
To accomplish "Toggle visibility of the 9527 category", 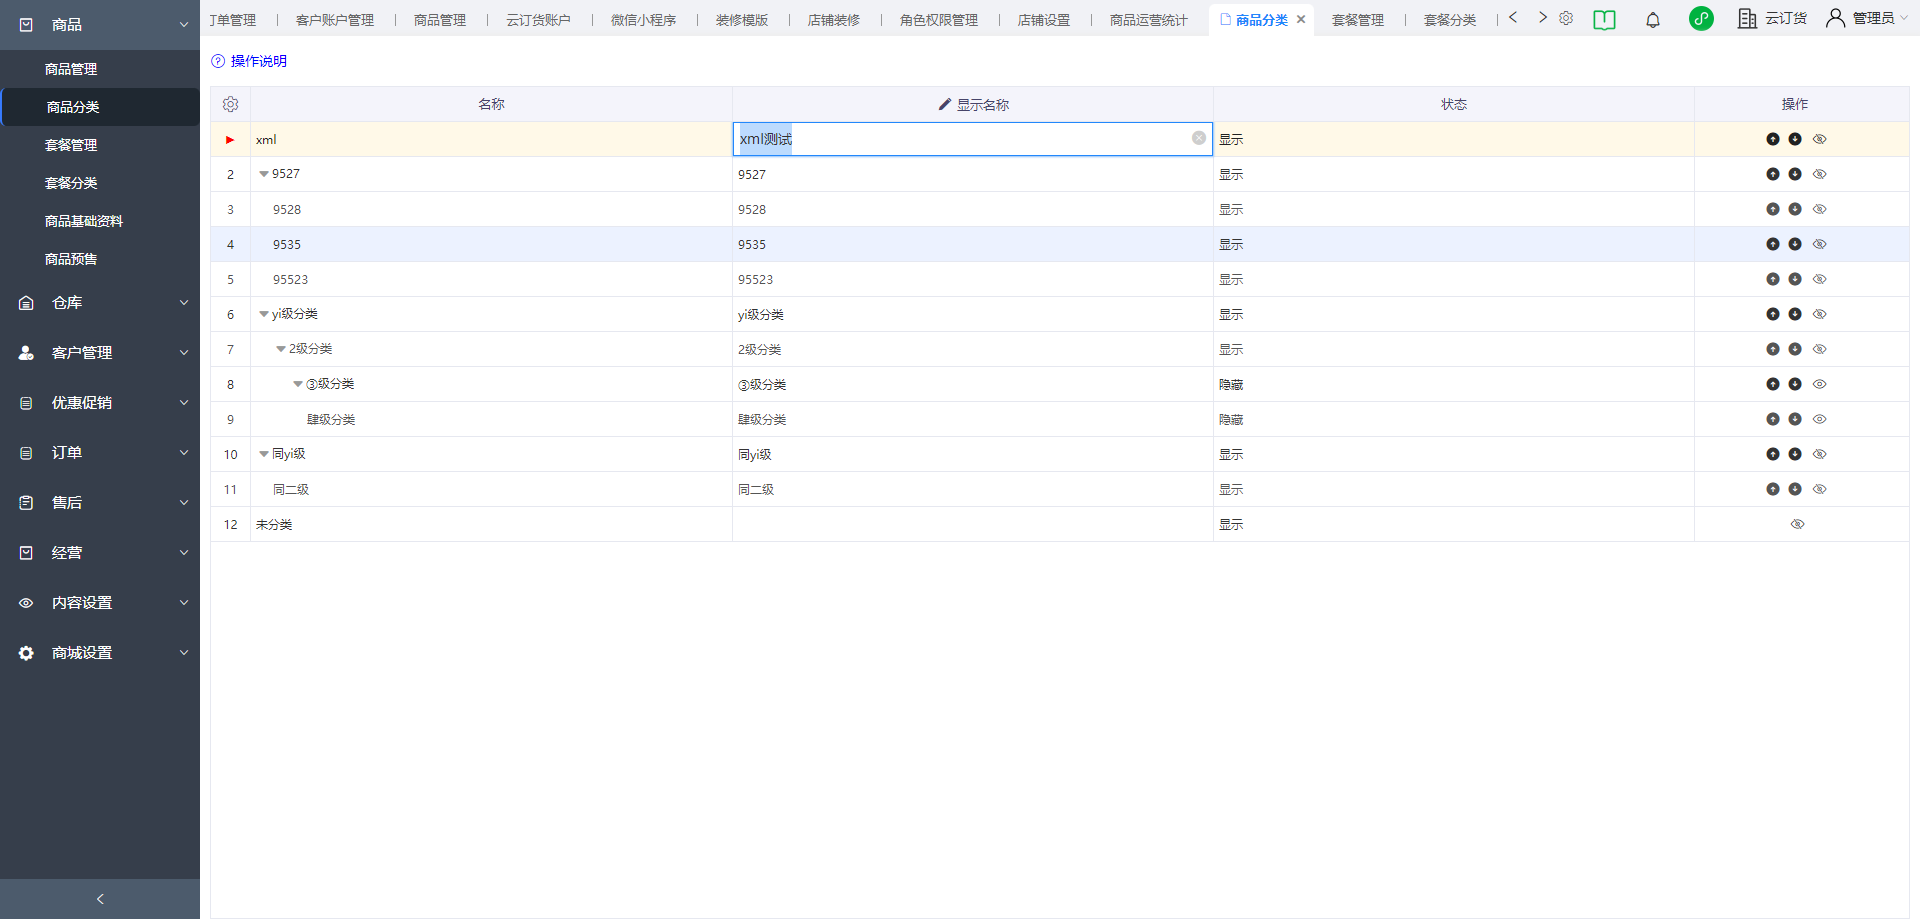I will [x=1820, y=174].
